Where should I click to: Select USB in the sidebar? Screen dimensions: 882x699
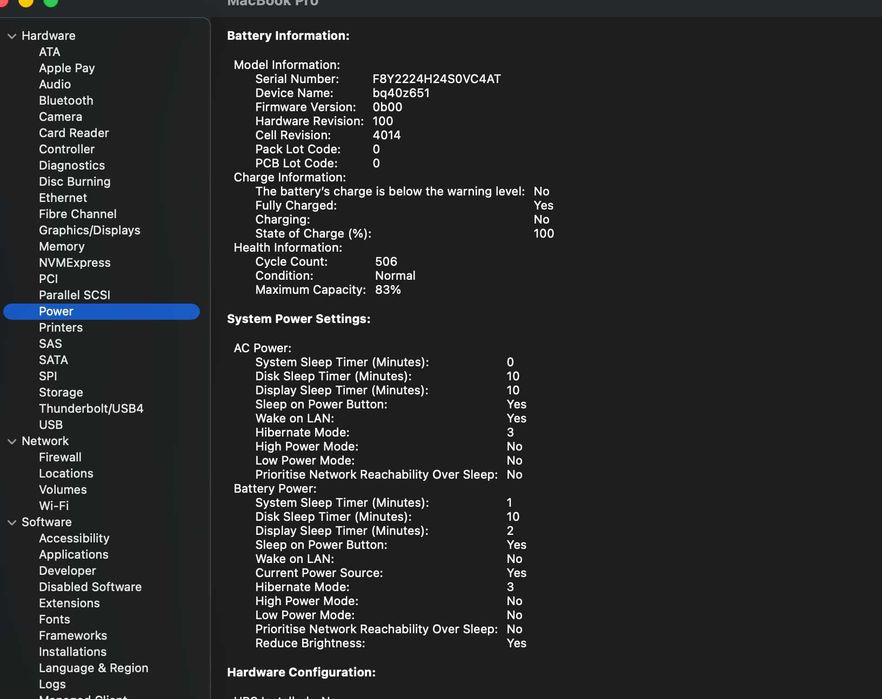pyautogui.click(x=51, y=425)
